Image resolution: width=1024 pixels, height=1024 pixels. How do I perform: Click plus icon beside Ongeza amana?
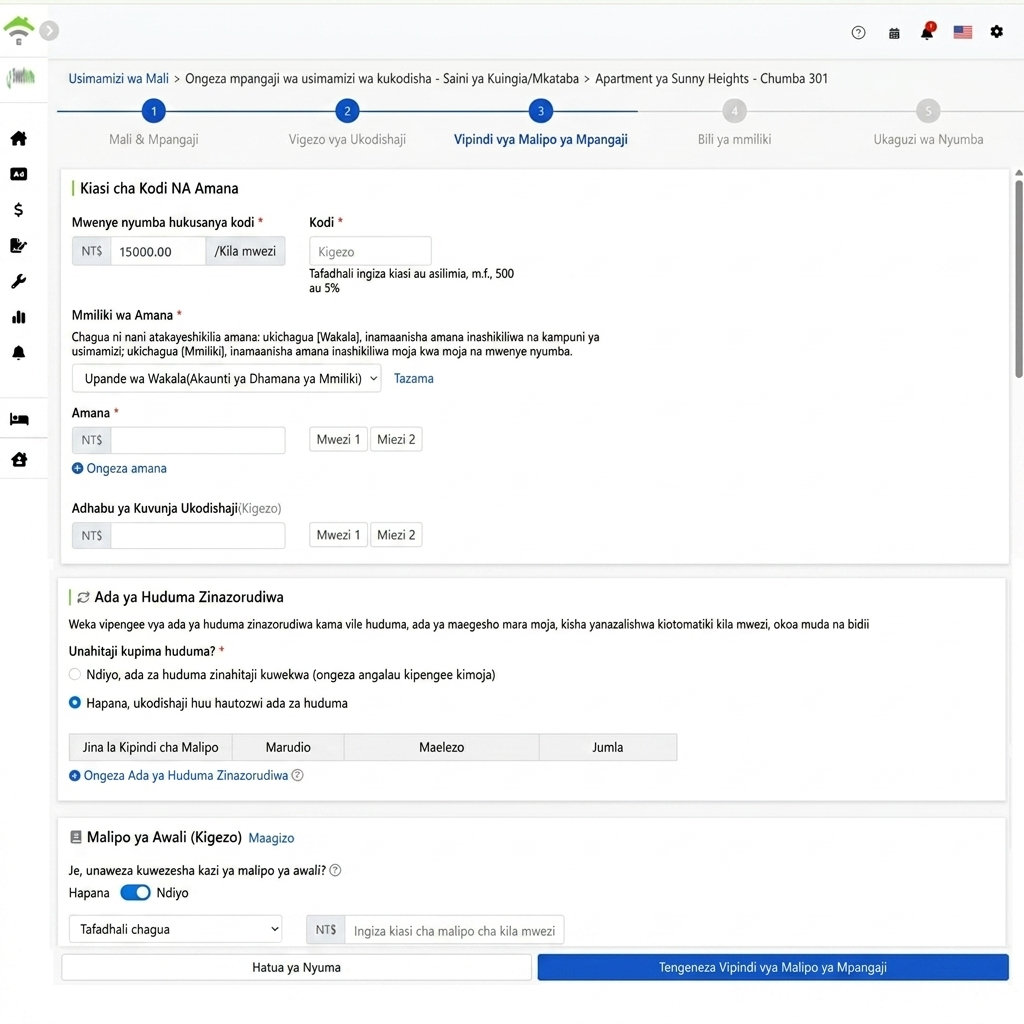coord(77,468)
